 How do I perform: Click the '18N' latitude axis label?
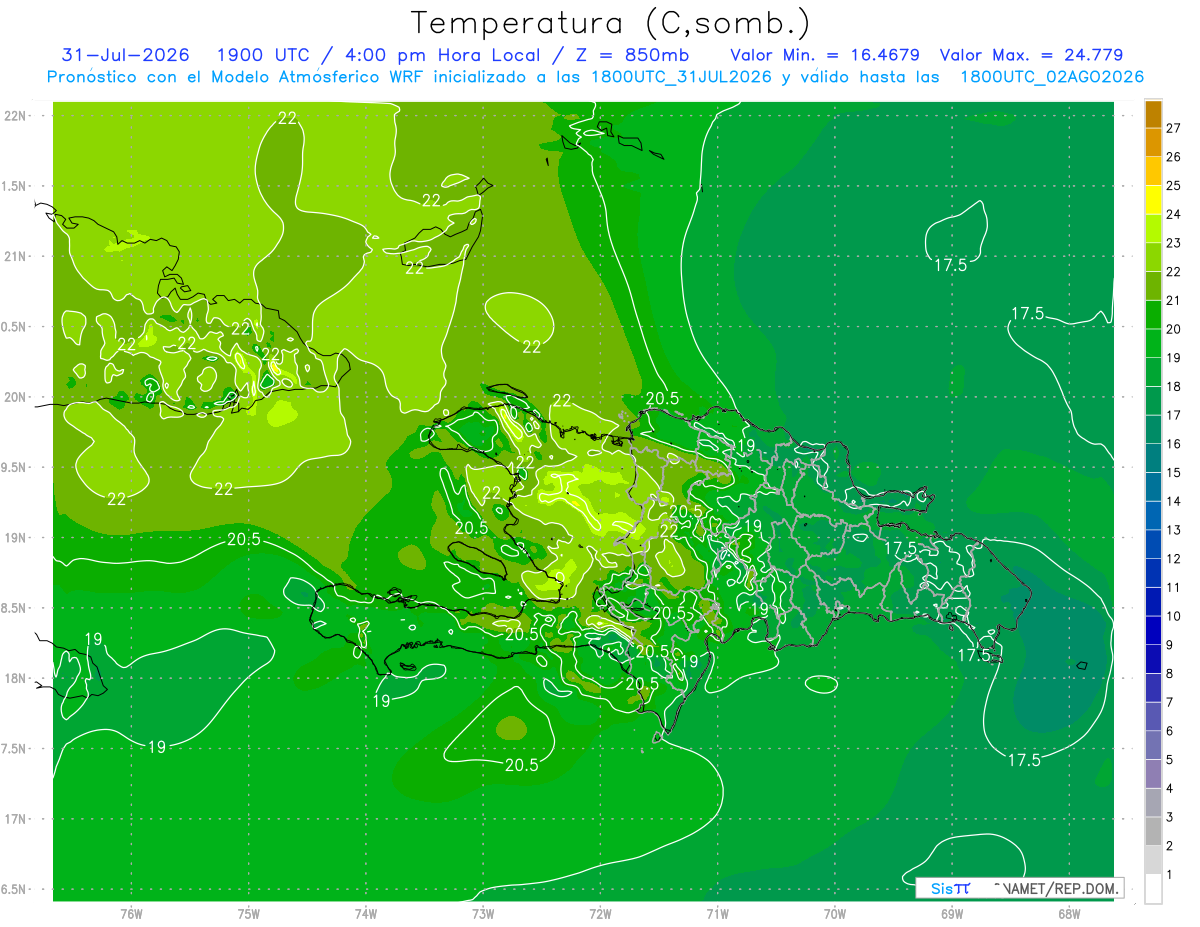click(15, 678)
